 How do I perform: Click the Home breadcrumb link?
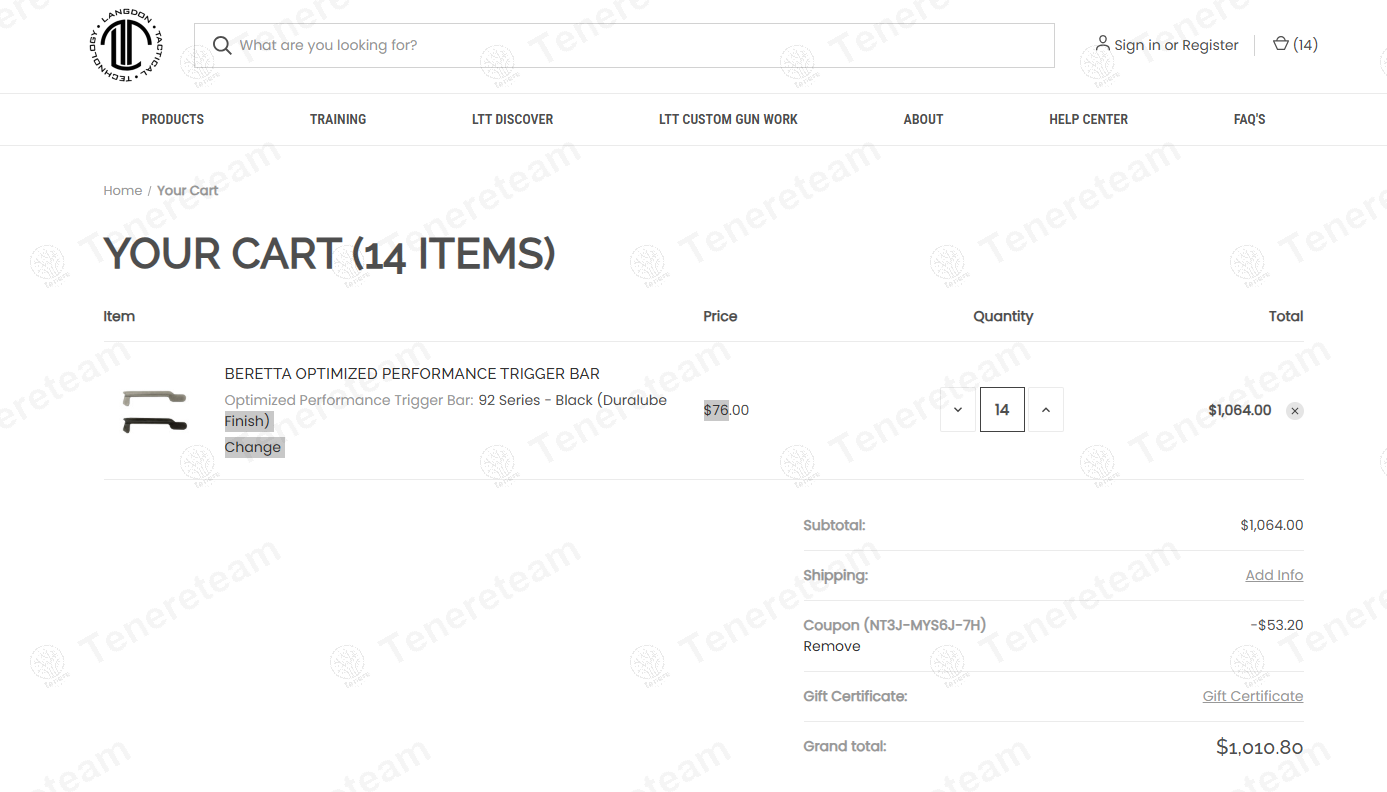(122, 190)
